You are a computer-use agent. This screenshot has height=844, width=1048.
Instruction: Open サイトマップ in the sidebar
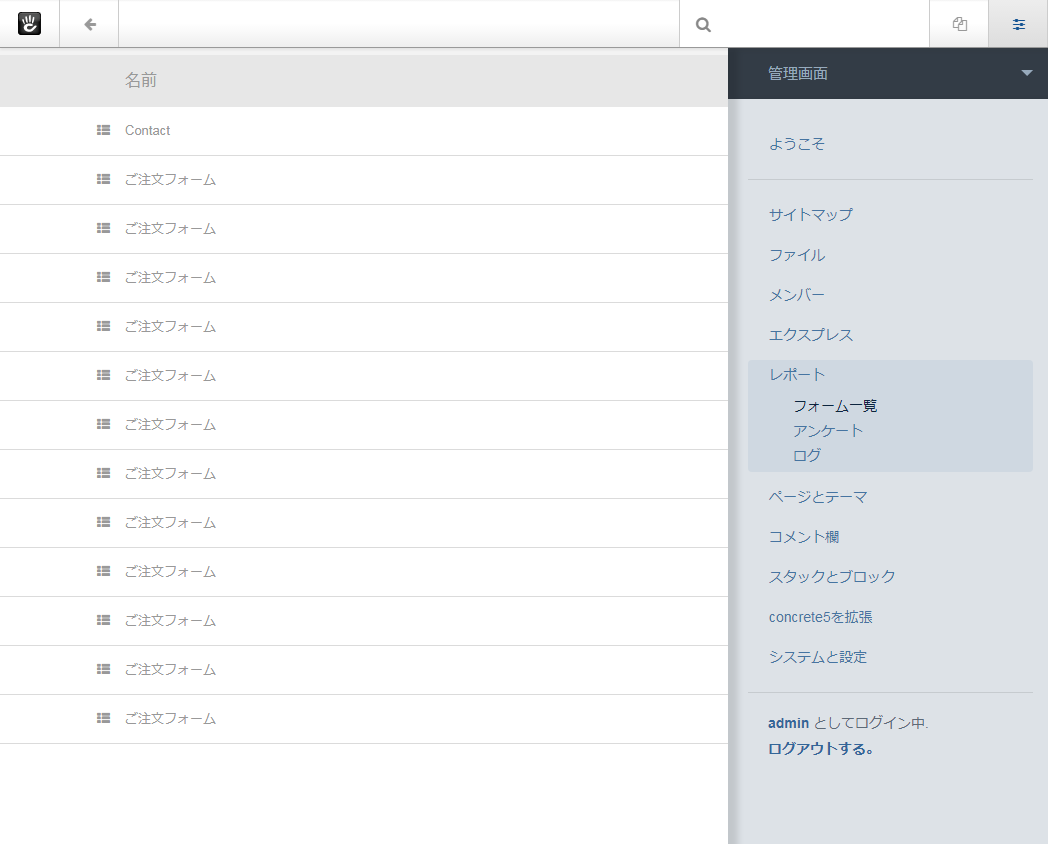coord(811,215)
